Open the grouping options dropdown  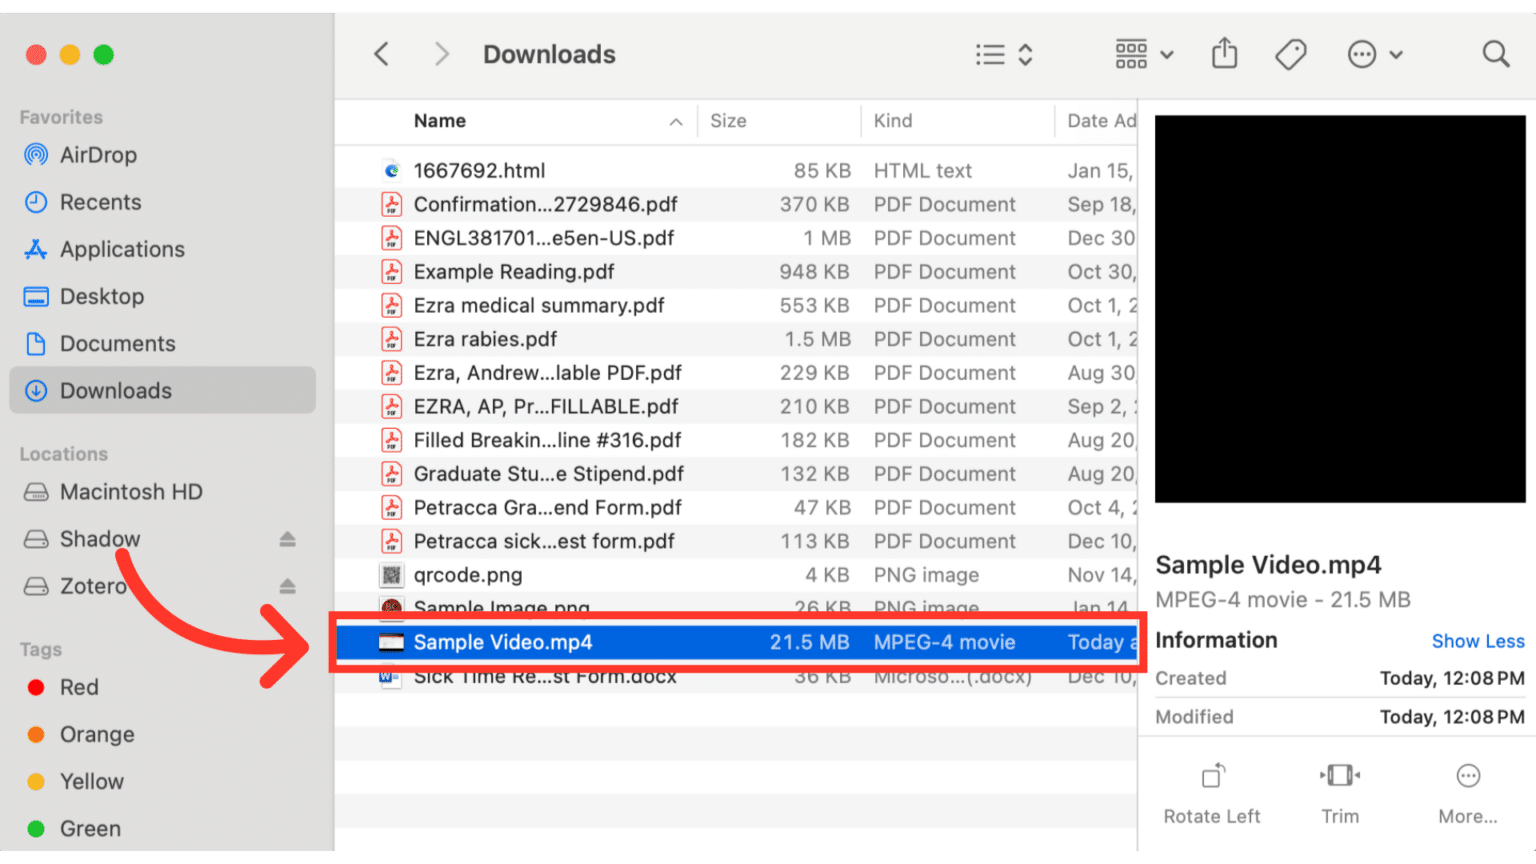point(1143,54)
